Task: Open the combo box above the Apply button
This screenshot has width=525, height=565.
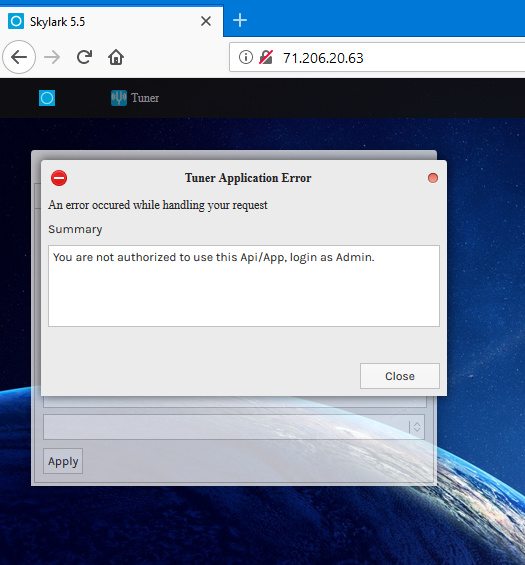Action: click(234, 427)
